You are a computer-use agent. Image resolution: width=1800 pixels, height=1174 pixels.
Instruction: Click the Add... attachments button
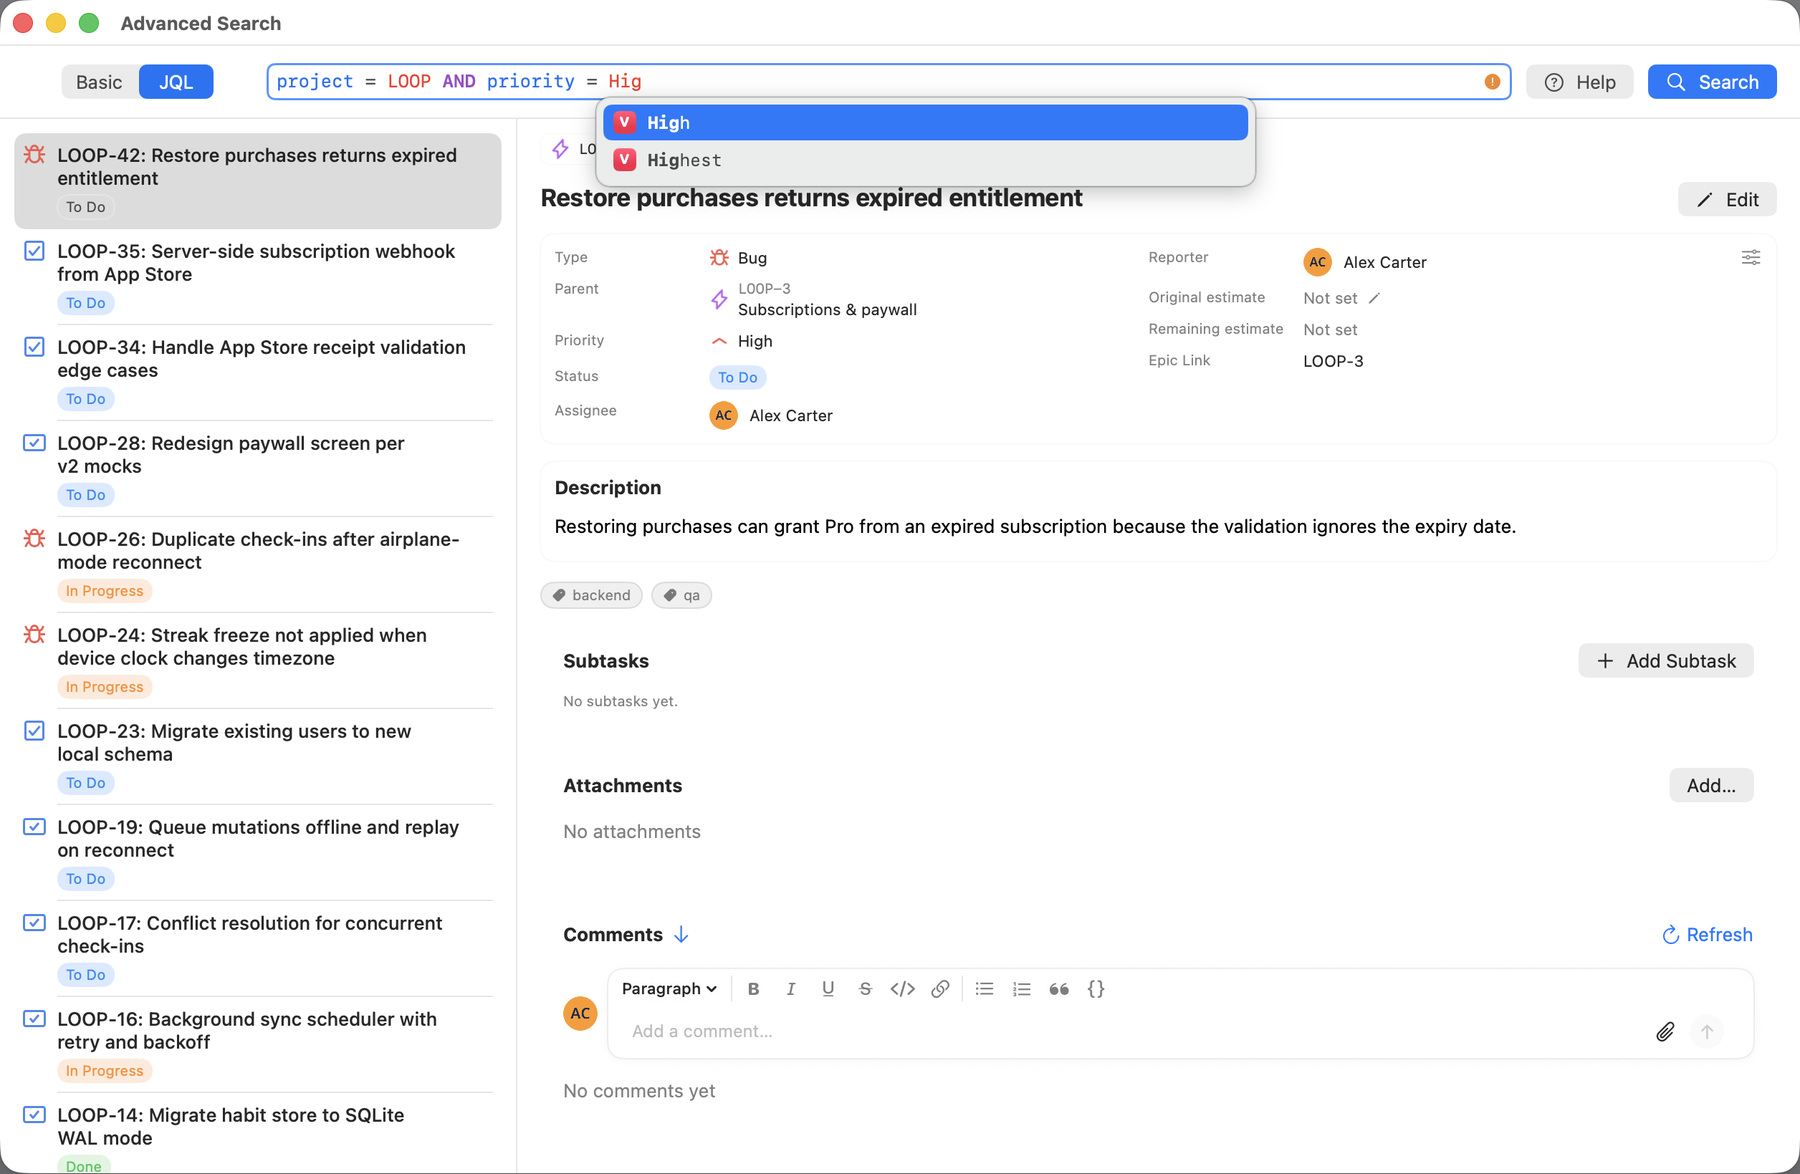point(1711,786)
